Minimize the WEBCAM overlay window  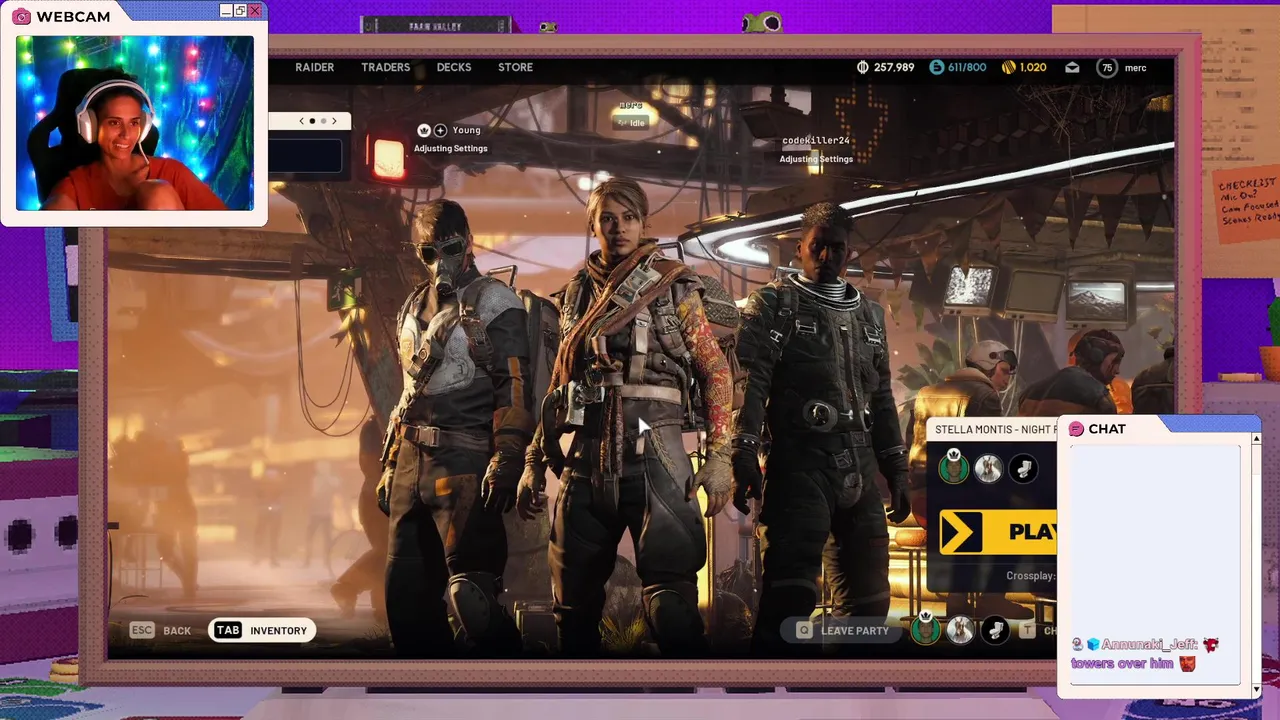pyautogui.click(x=226, y=11)
